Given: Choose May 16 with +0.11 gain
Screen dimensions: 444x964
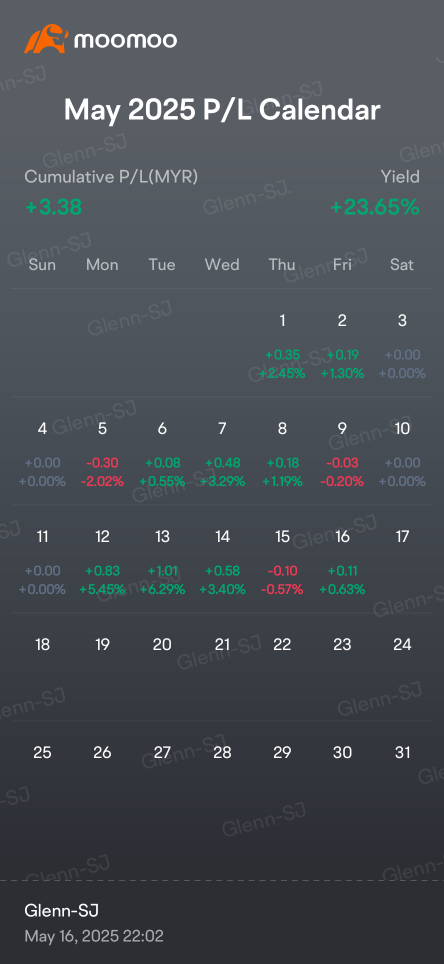Looking at the screenshot, I should tap(342, 563).
